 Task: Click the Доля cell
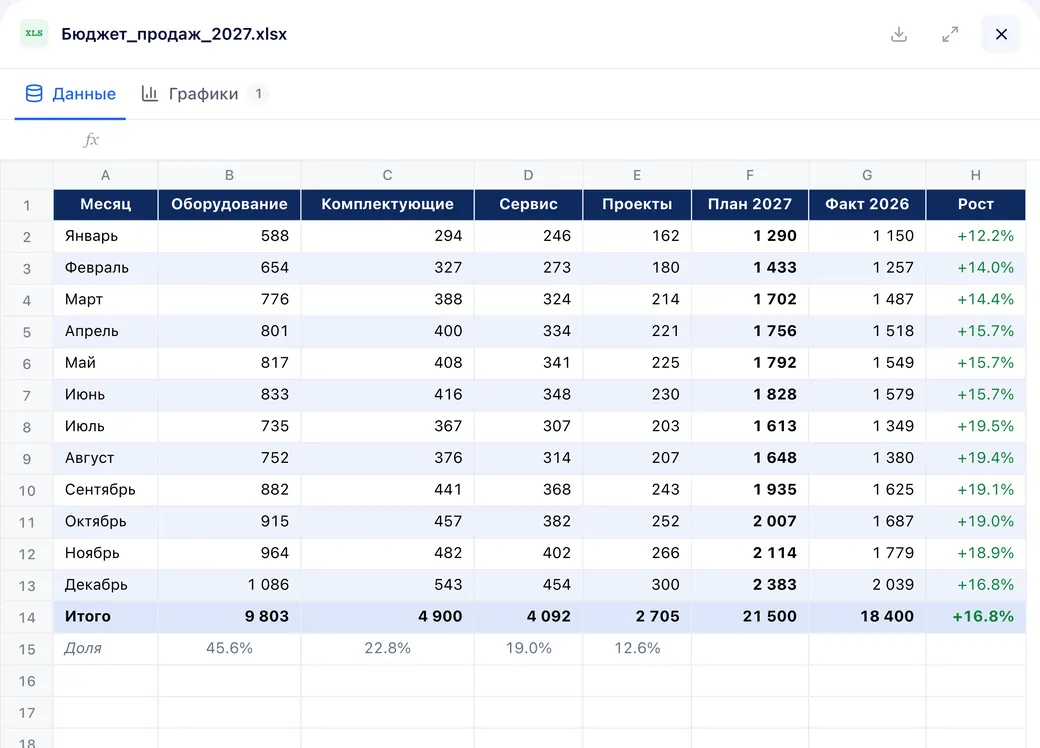(x=105, y=649)
